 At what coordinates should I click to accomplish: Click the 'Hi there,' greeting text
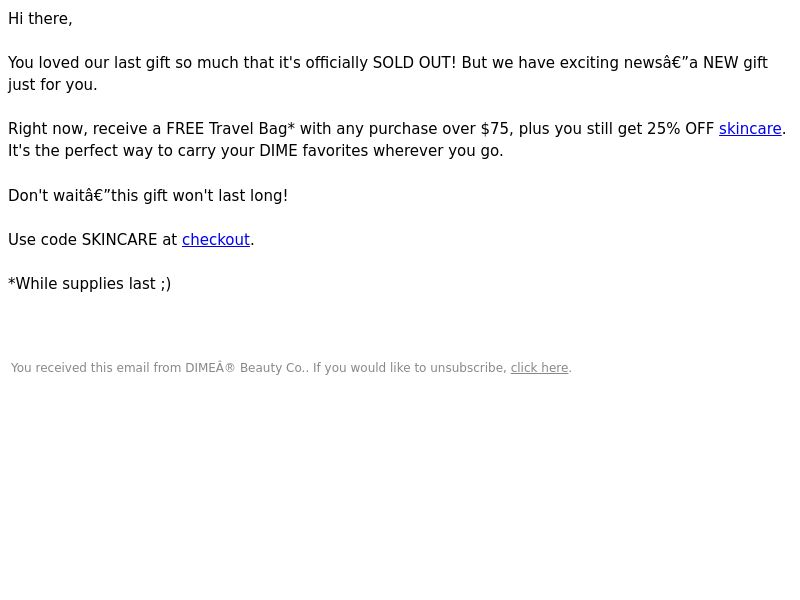click(40, 19)
